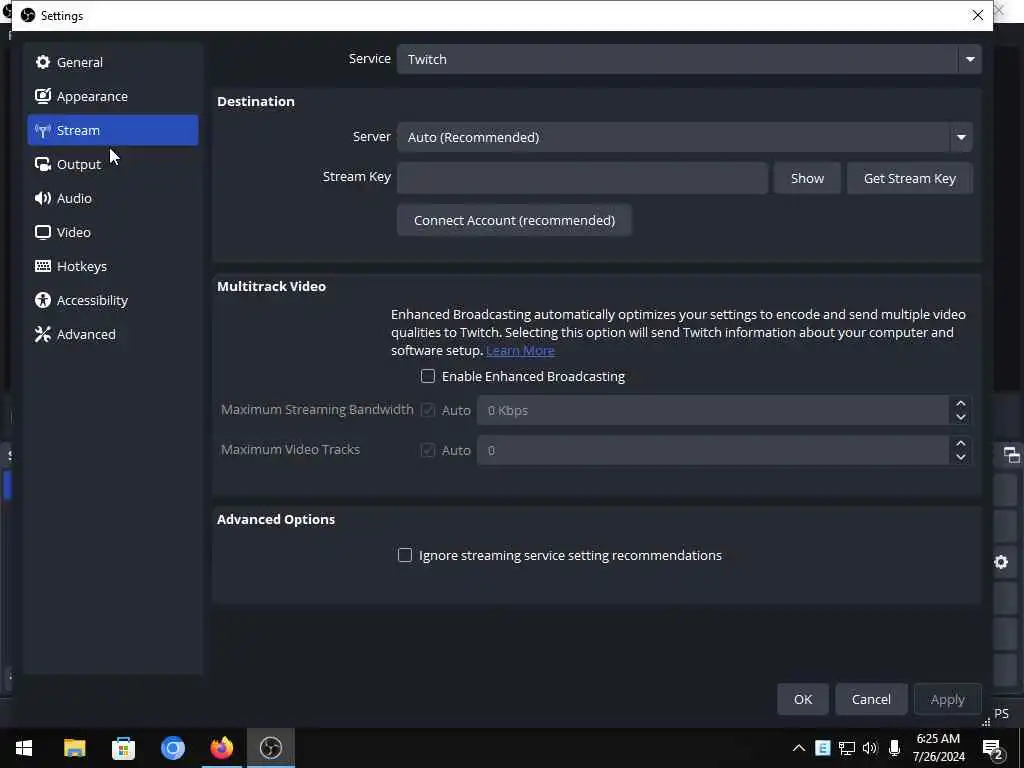The image size is (1024, 768).
Task: Confirm settings with OK
Action: click(x=803, y=699)
